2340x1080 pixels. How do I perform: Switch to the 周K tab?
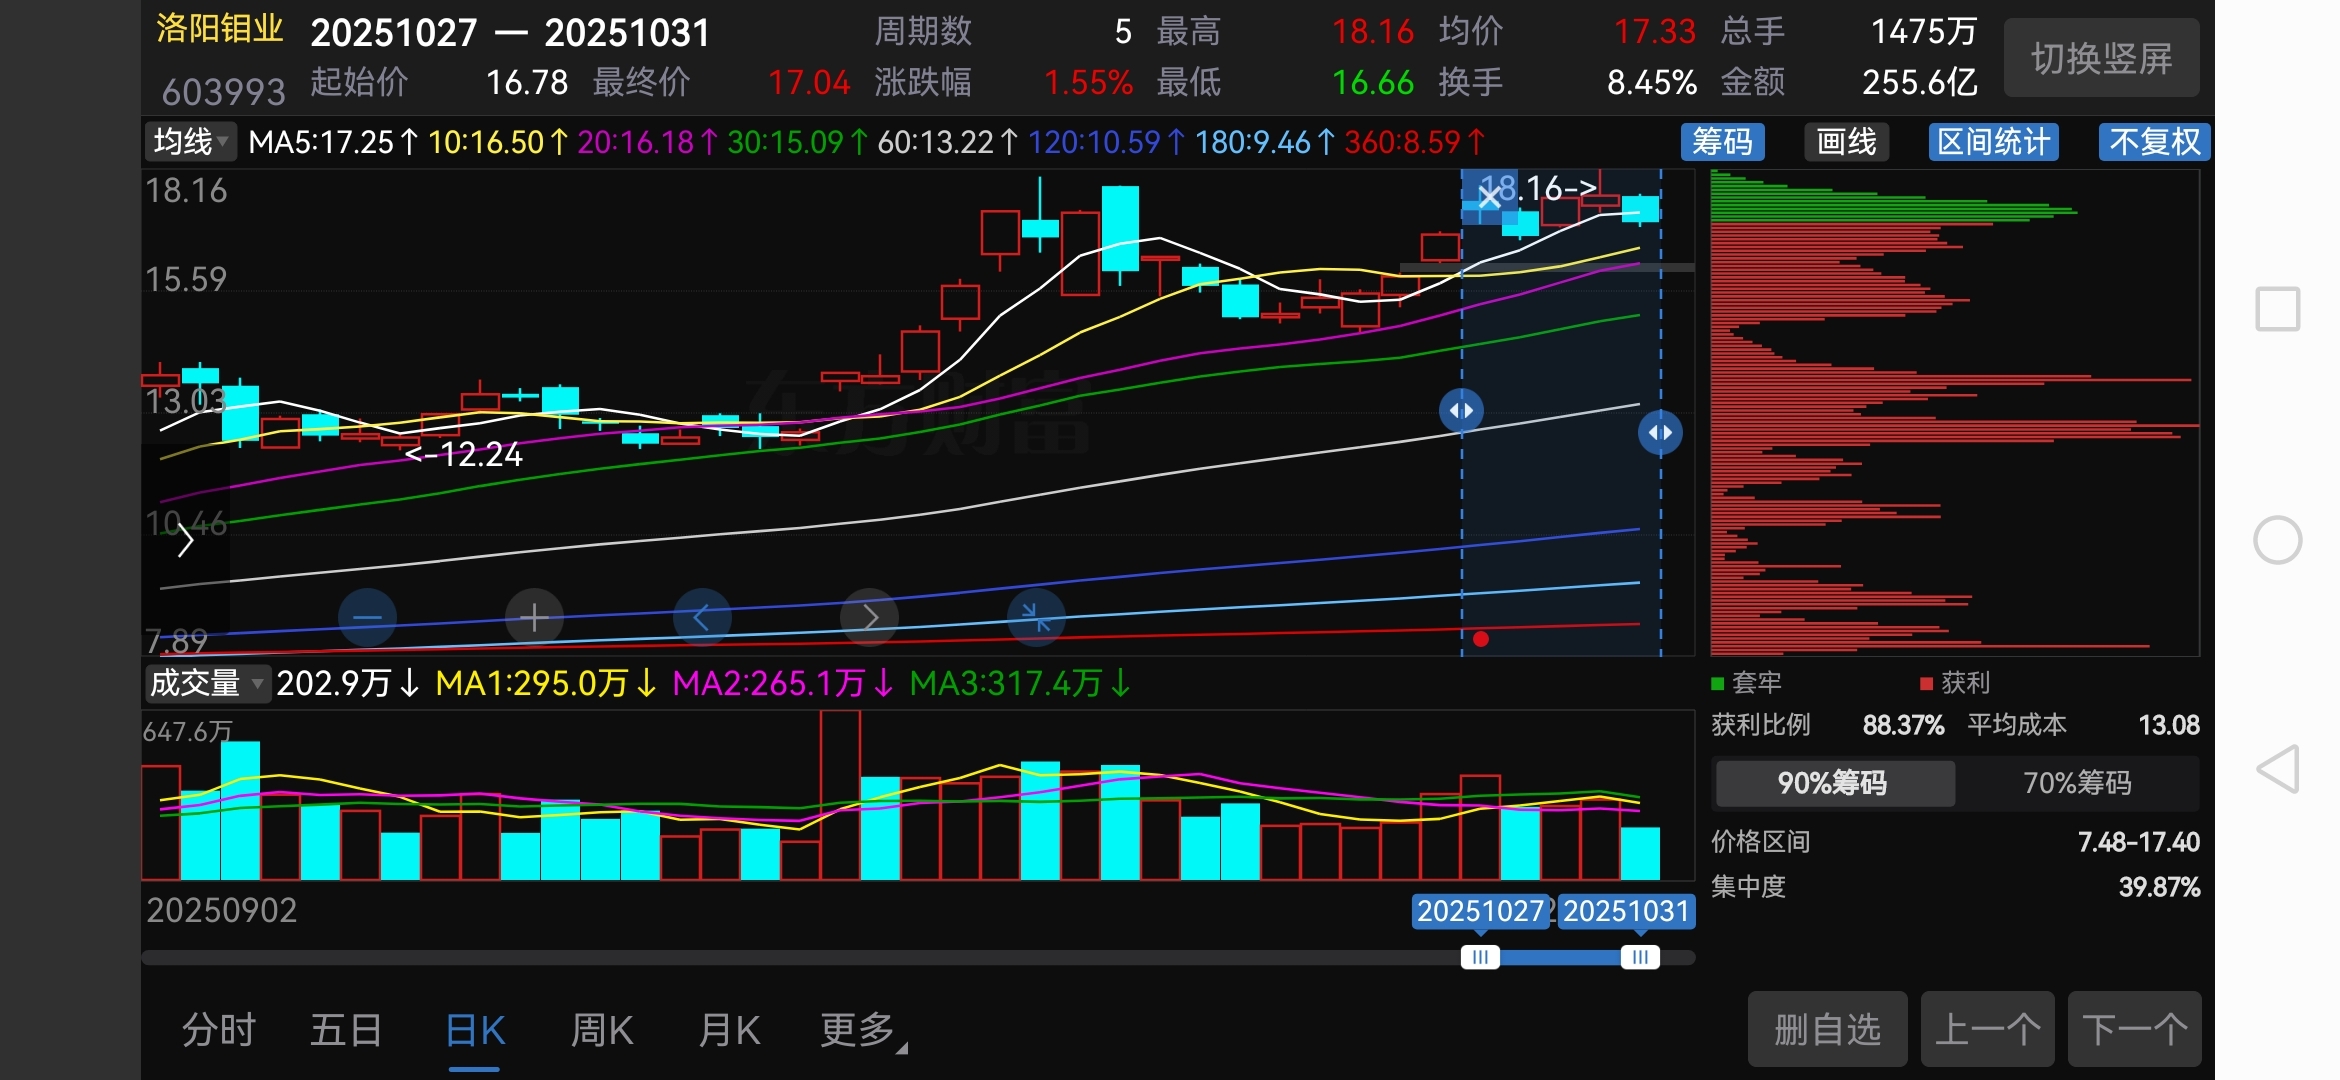click(602, 1030)
